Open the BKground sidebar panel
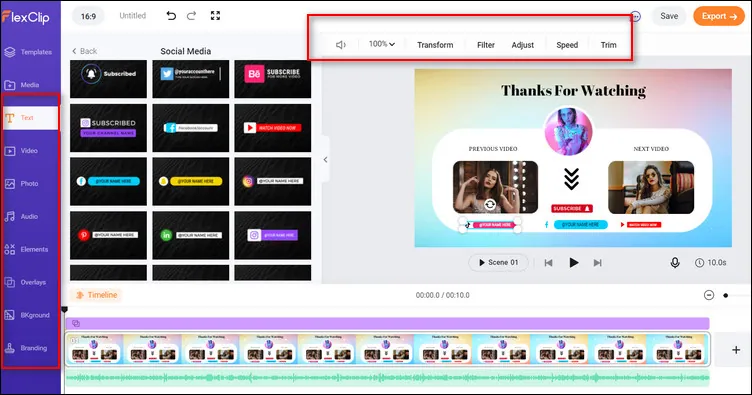The image size is (752, 395). 28,315
